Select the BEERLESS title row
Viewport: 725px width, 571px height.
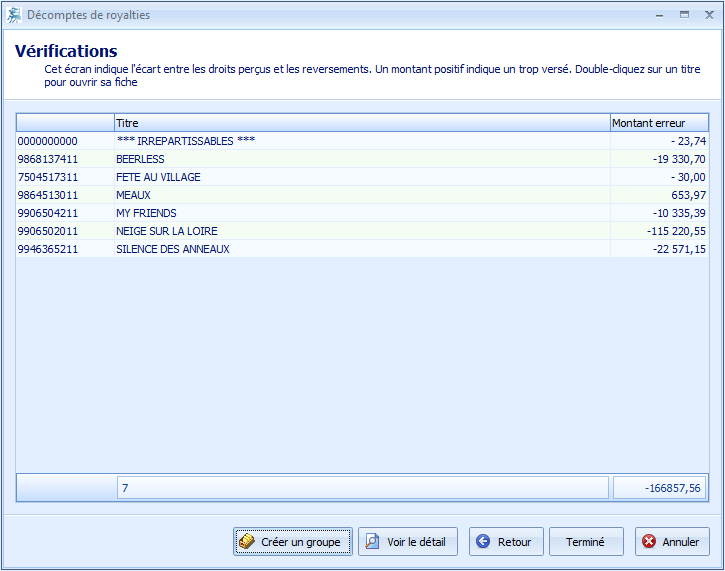point(140,159)
